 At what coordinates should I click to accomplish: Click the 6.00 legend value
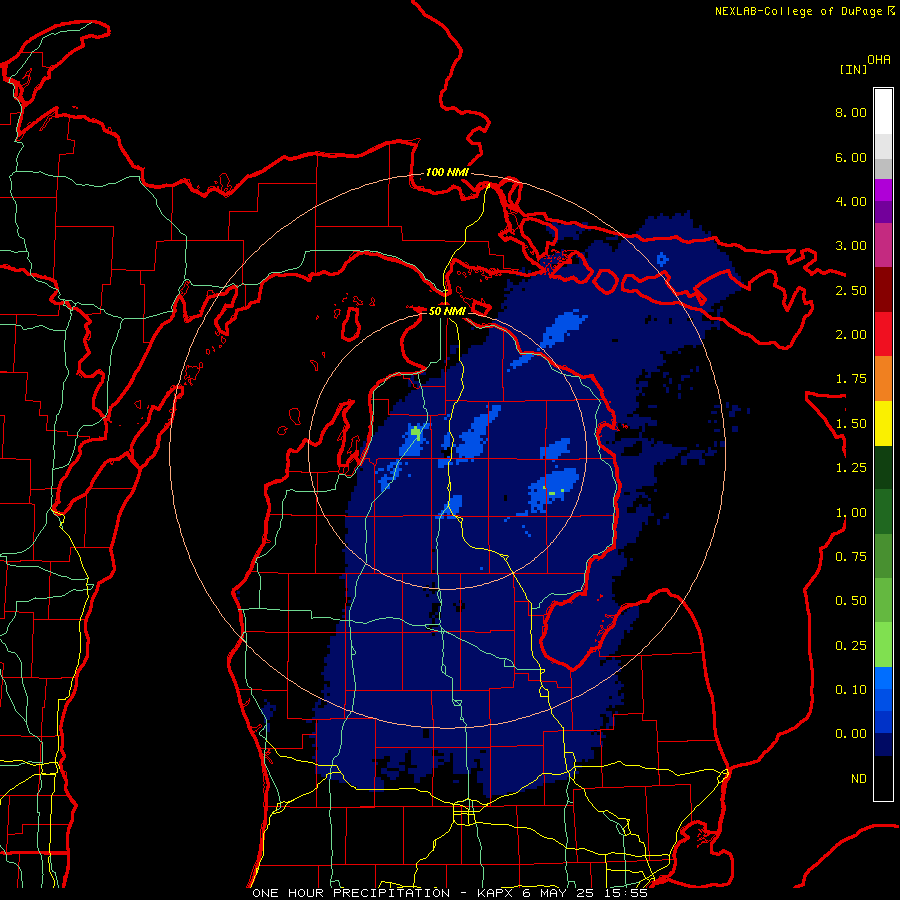(851, 157)
